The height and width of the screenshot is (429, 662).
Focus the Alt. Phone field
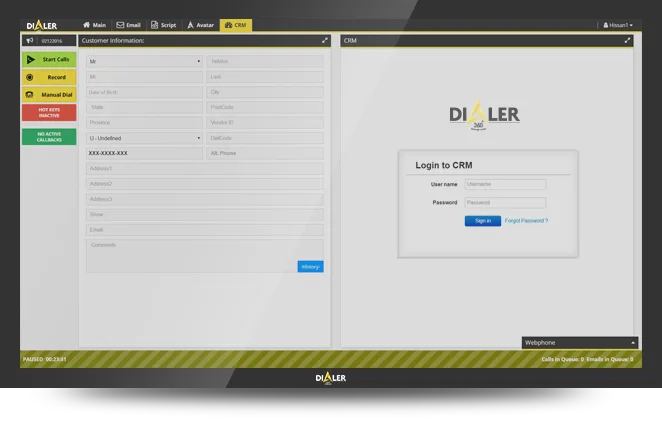point(265,153)
